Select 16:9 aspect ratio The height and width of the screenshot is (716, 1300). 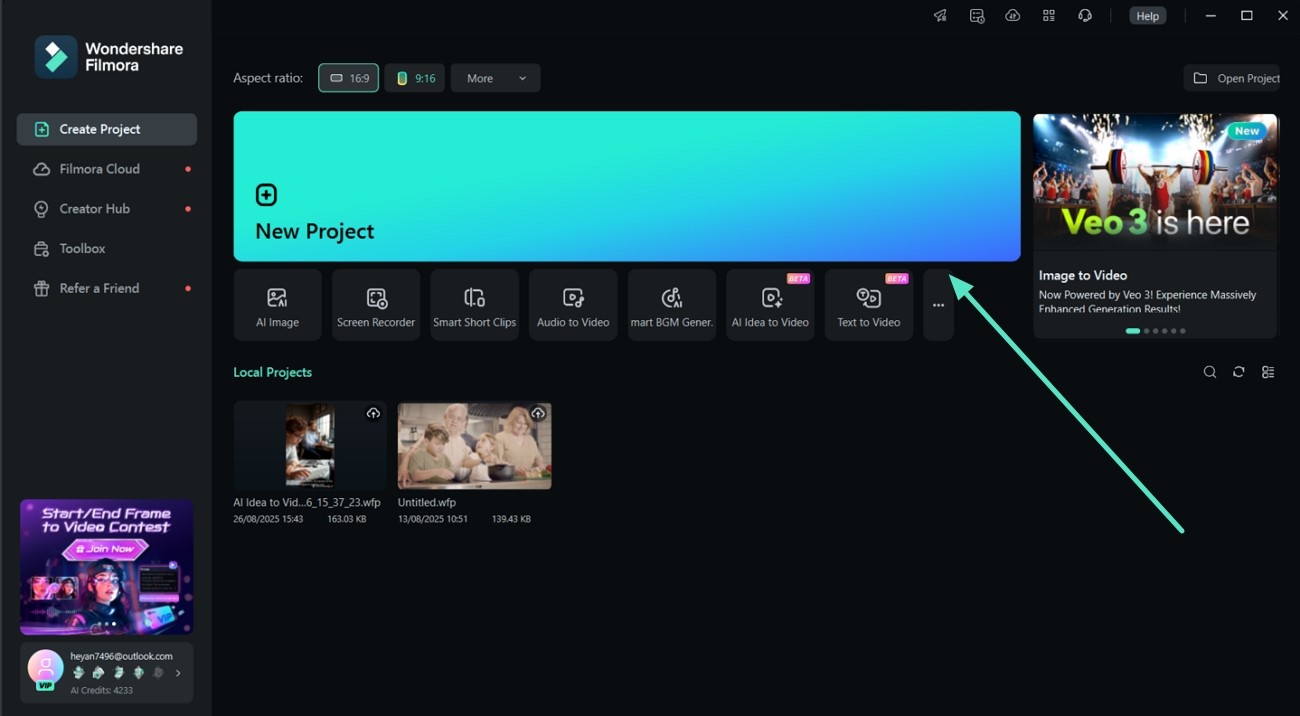coord(349,78)
